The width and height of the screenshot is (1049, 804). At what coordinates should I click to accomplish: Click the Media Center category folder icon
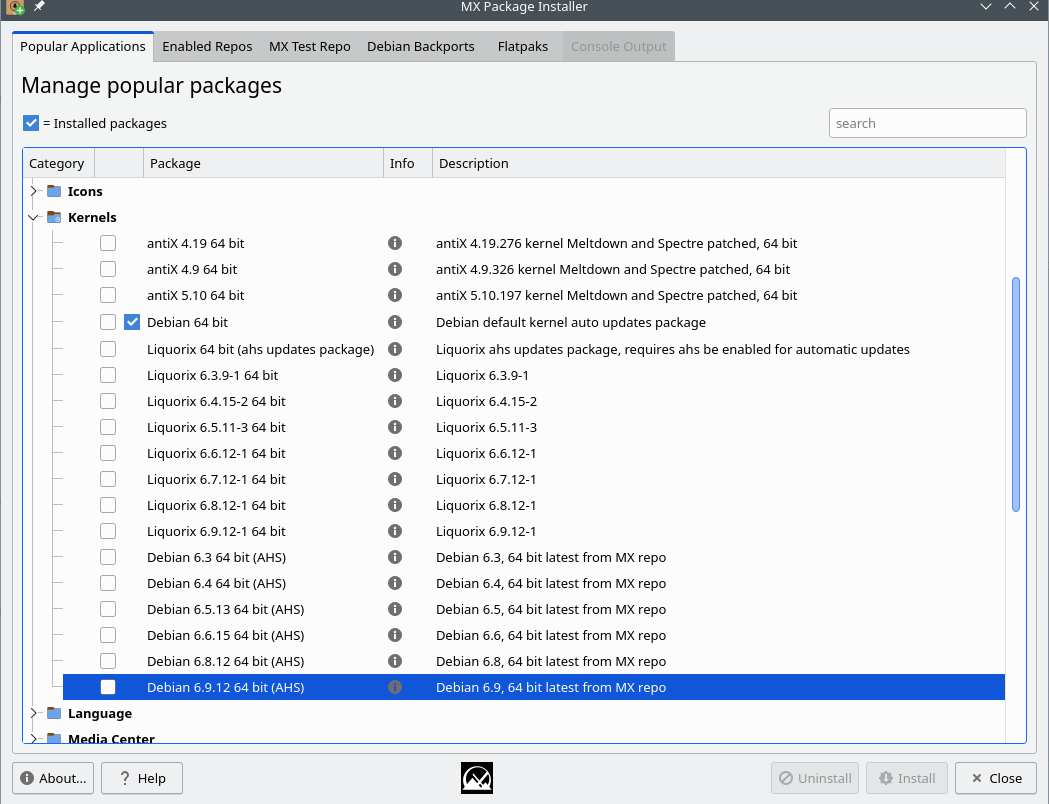(54, 738)
